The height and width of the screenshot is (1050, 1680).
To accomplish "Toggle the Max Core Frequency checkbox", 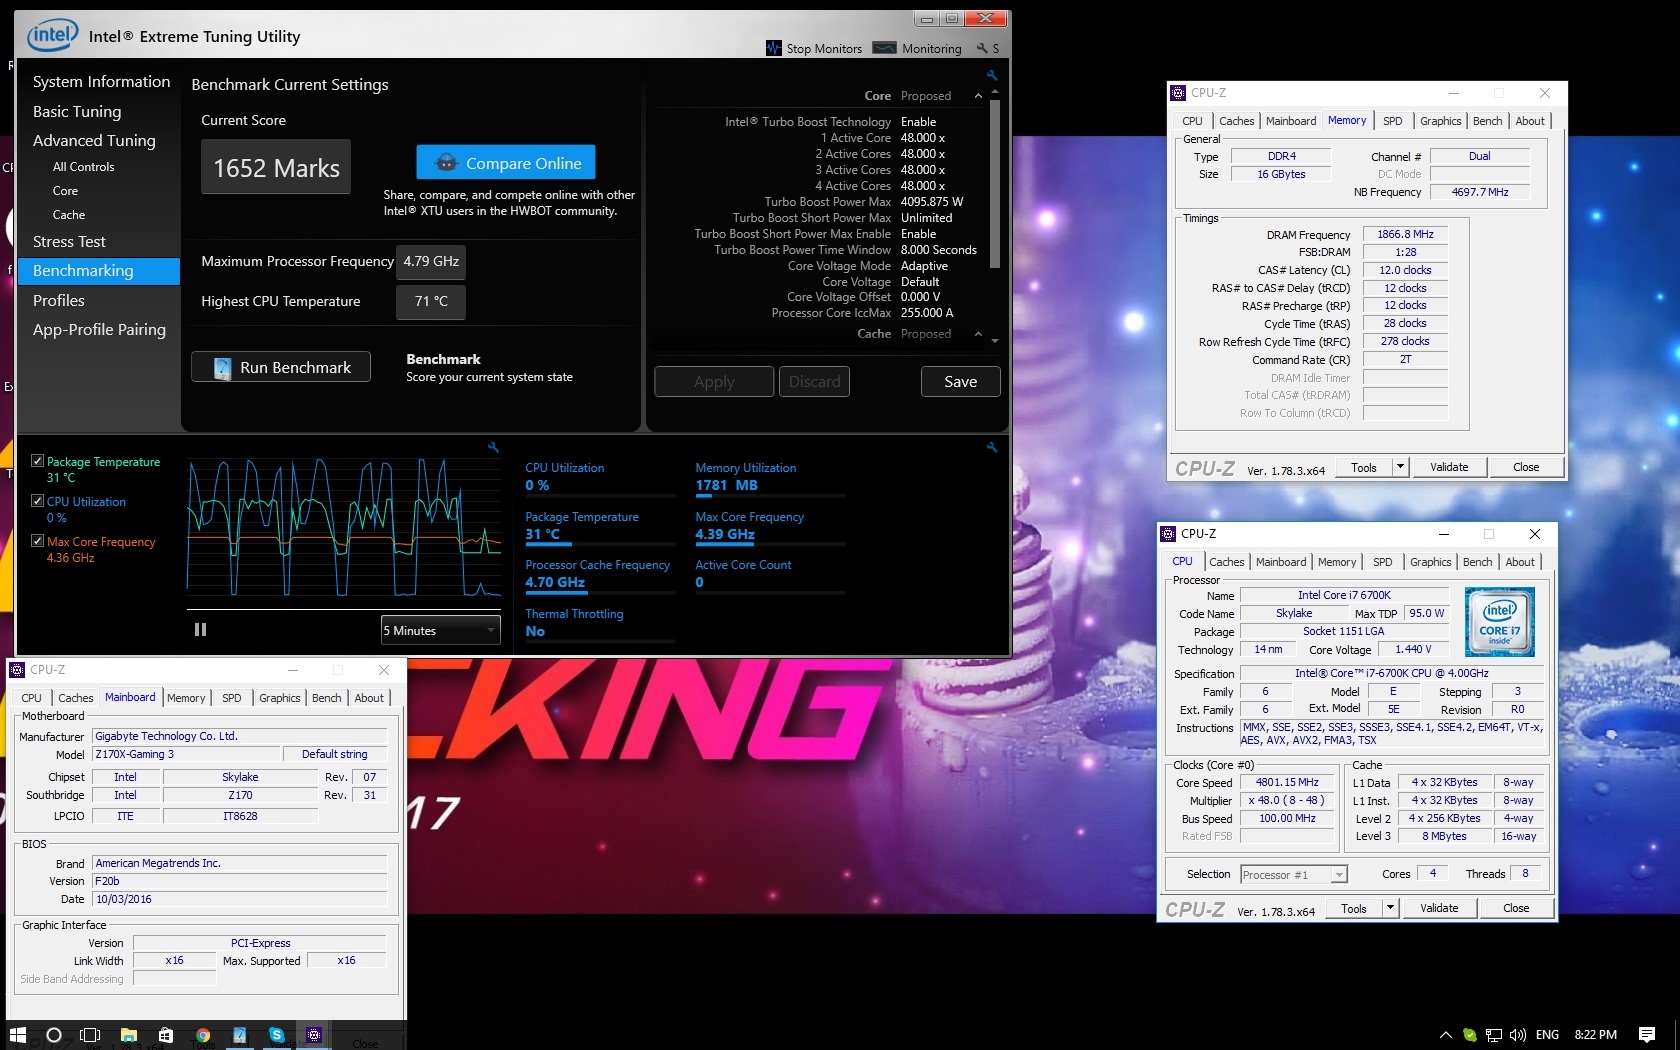I will coord(37,541).
